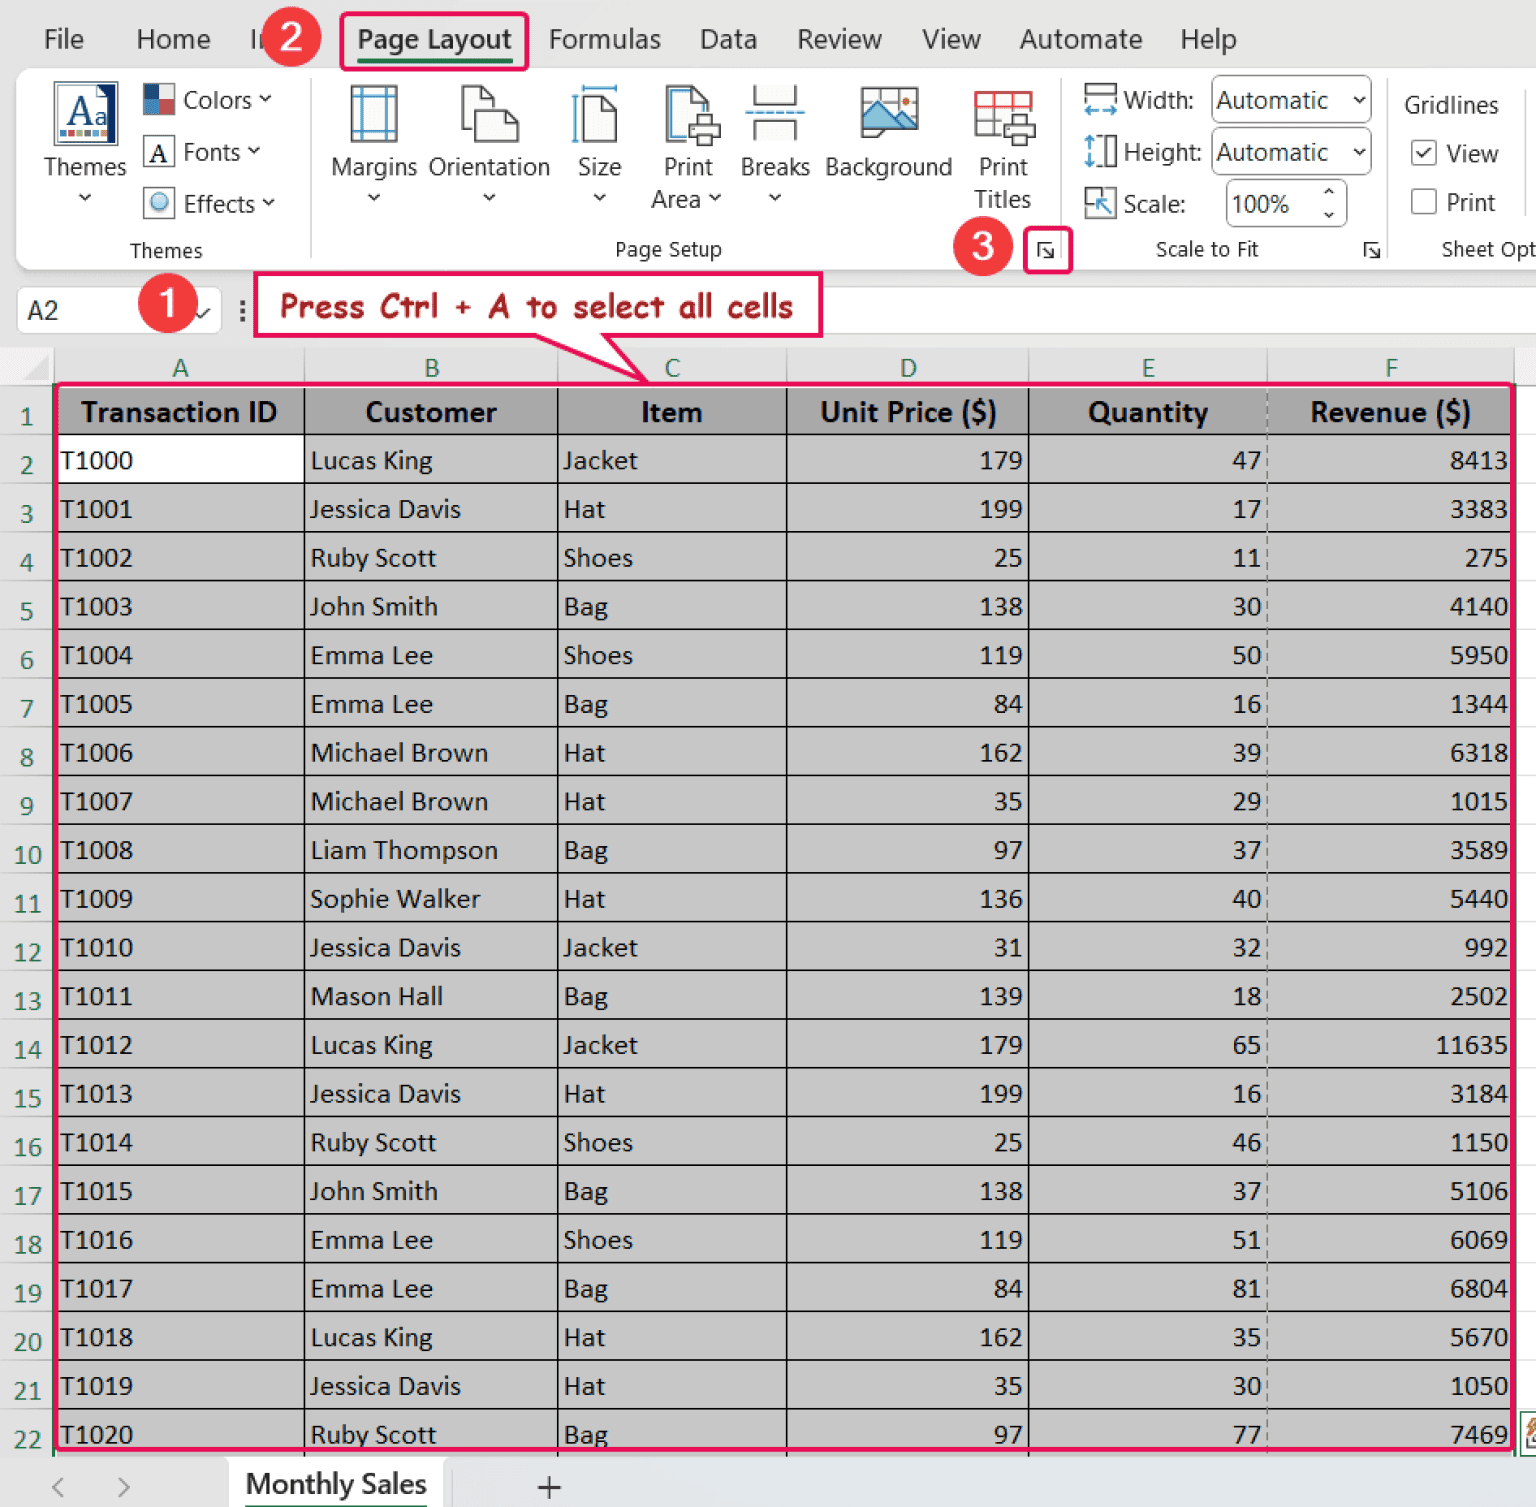This screenshot has height=1507, width=1536.
Task: Switch to the Formulas ribbon tab
Action: 604,39
